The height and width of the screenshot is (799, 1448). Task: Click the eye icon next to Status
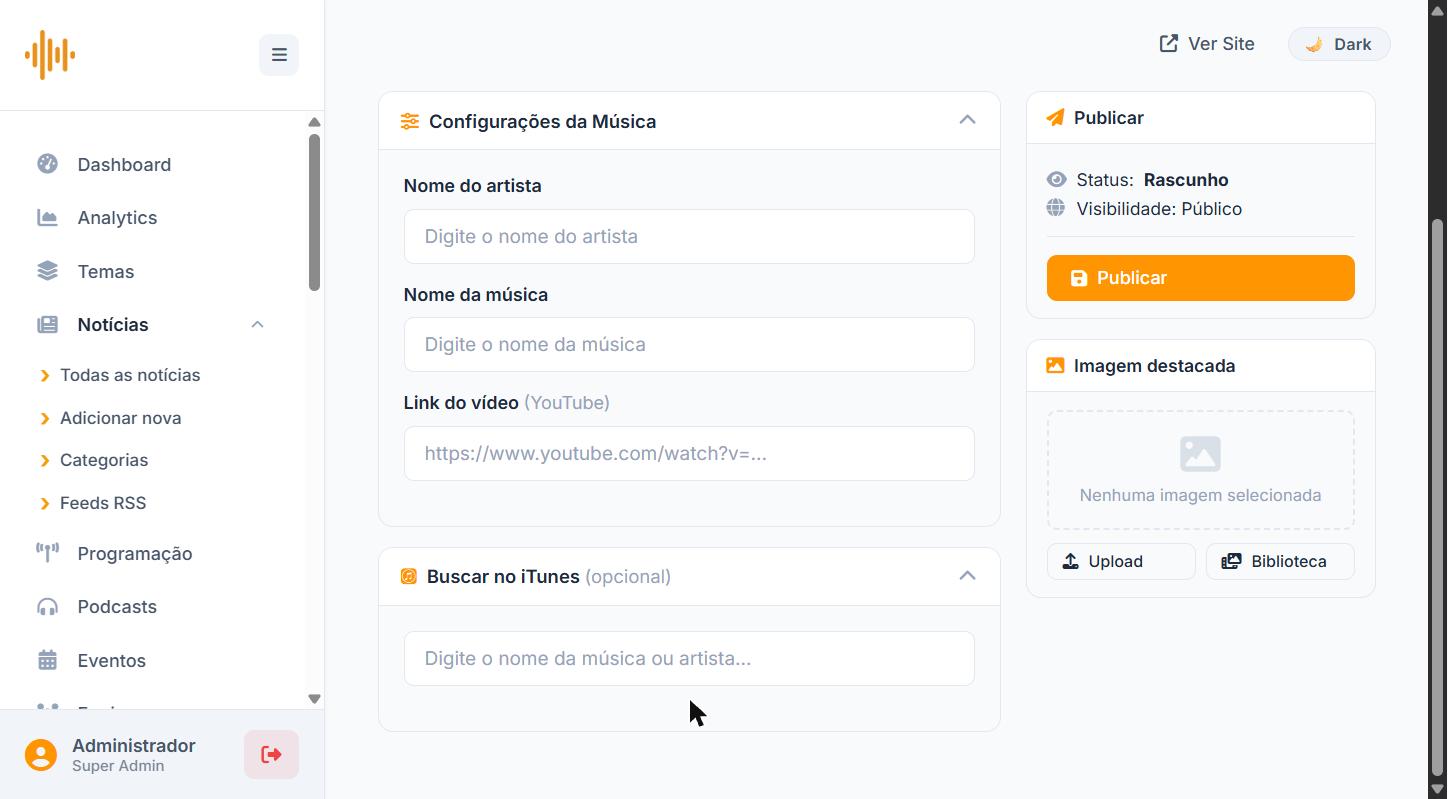pyautogui.click(x=1056, y=179)
